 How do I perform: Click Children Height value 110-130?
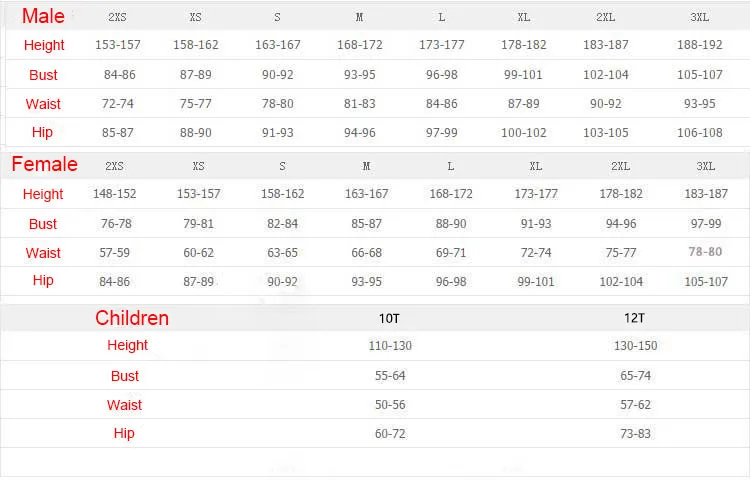click(390, 346)
